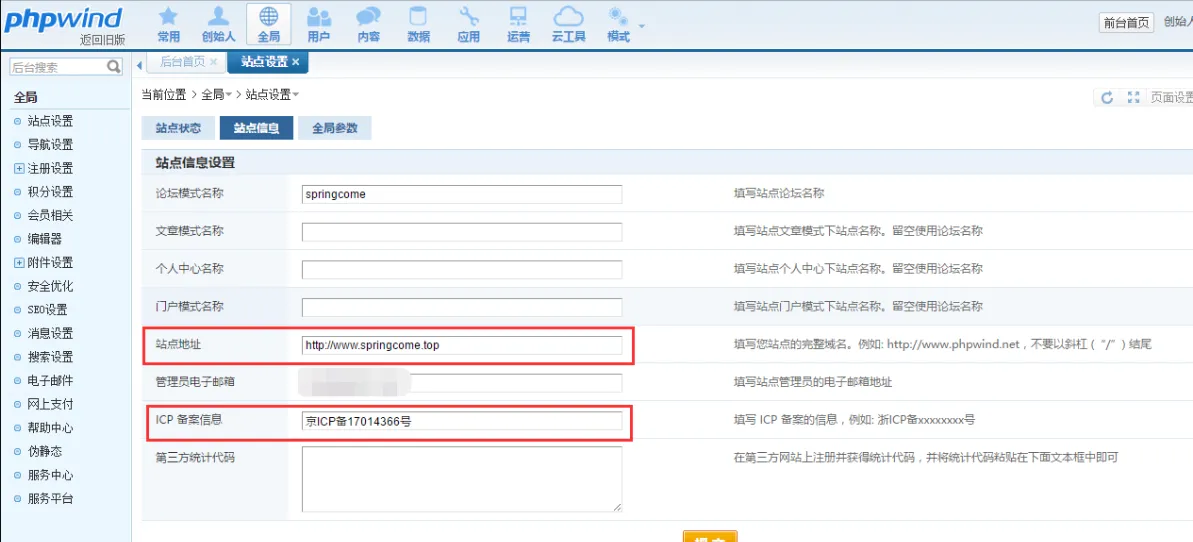The image size is (1193, 542).
Task: Close the 后台首页 tab
Action: pyautogui.click(x=214, y=62)
